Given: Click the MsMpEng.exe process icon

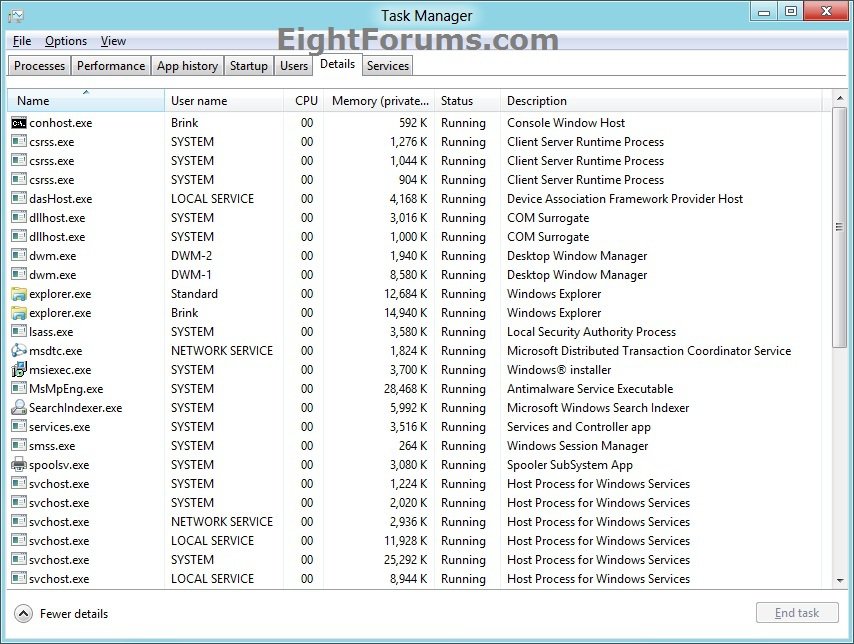Looking at the screenshot, I should point(19,389).
